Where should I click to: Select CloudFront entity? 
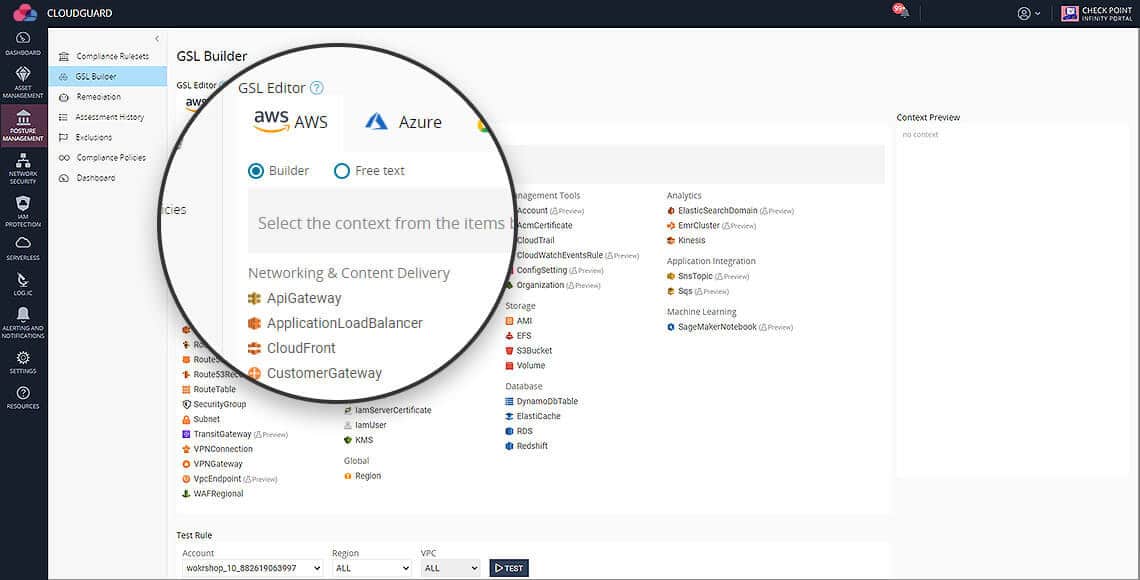coord(301,348)
